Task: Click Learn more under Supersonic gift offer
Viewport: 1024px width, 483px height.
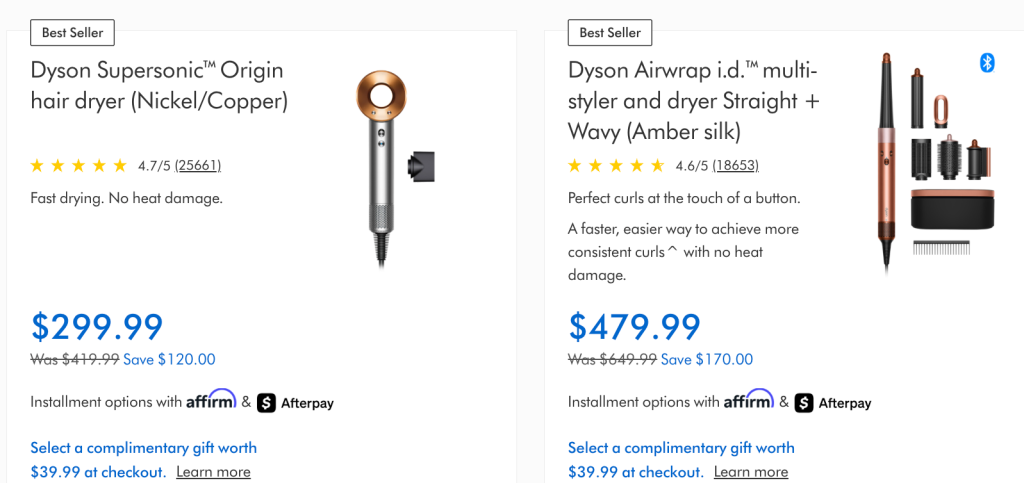Action: coord(213,472)
